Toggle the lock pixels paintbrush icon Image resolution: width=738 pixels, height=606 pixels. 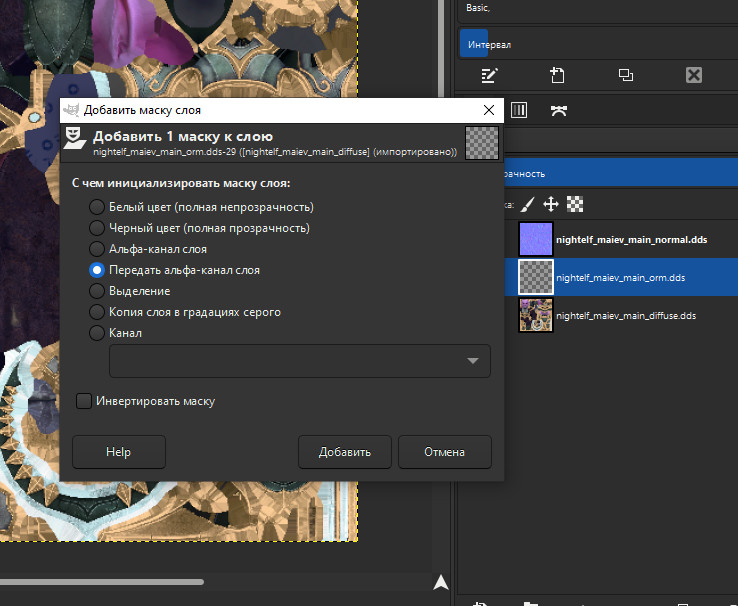pos(528,204)
